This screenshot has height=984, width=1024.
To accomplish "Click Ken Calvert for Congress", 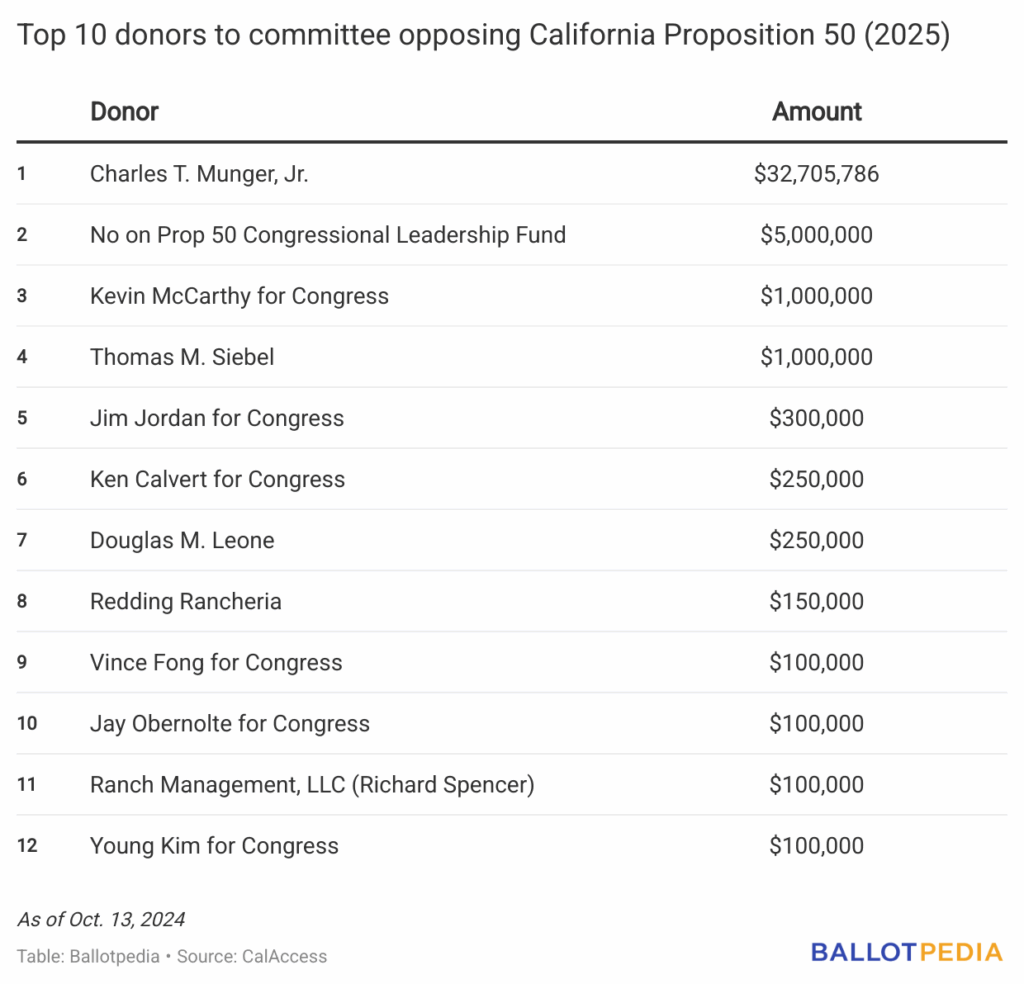I will pyautogui.click(x=217, y=479).
